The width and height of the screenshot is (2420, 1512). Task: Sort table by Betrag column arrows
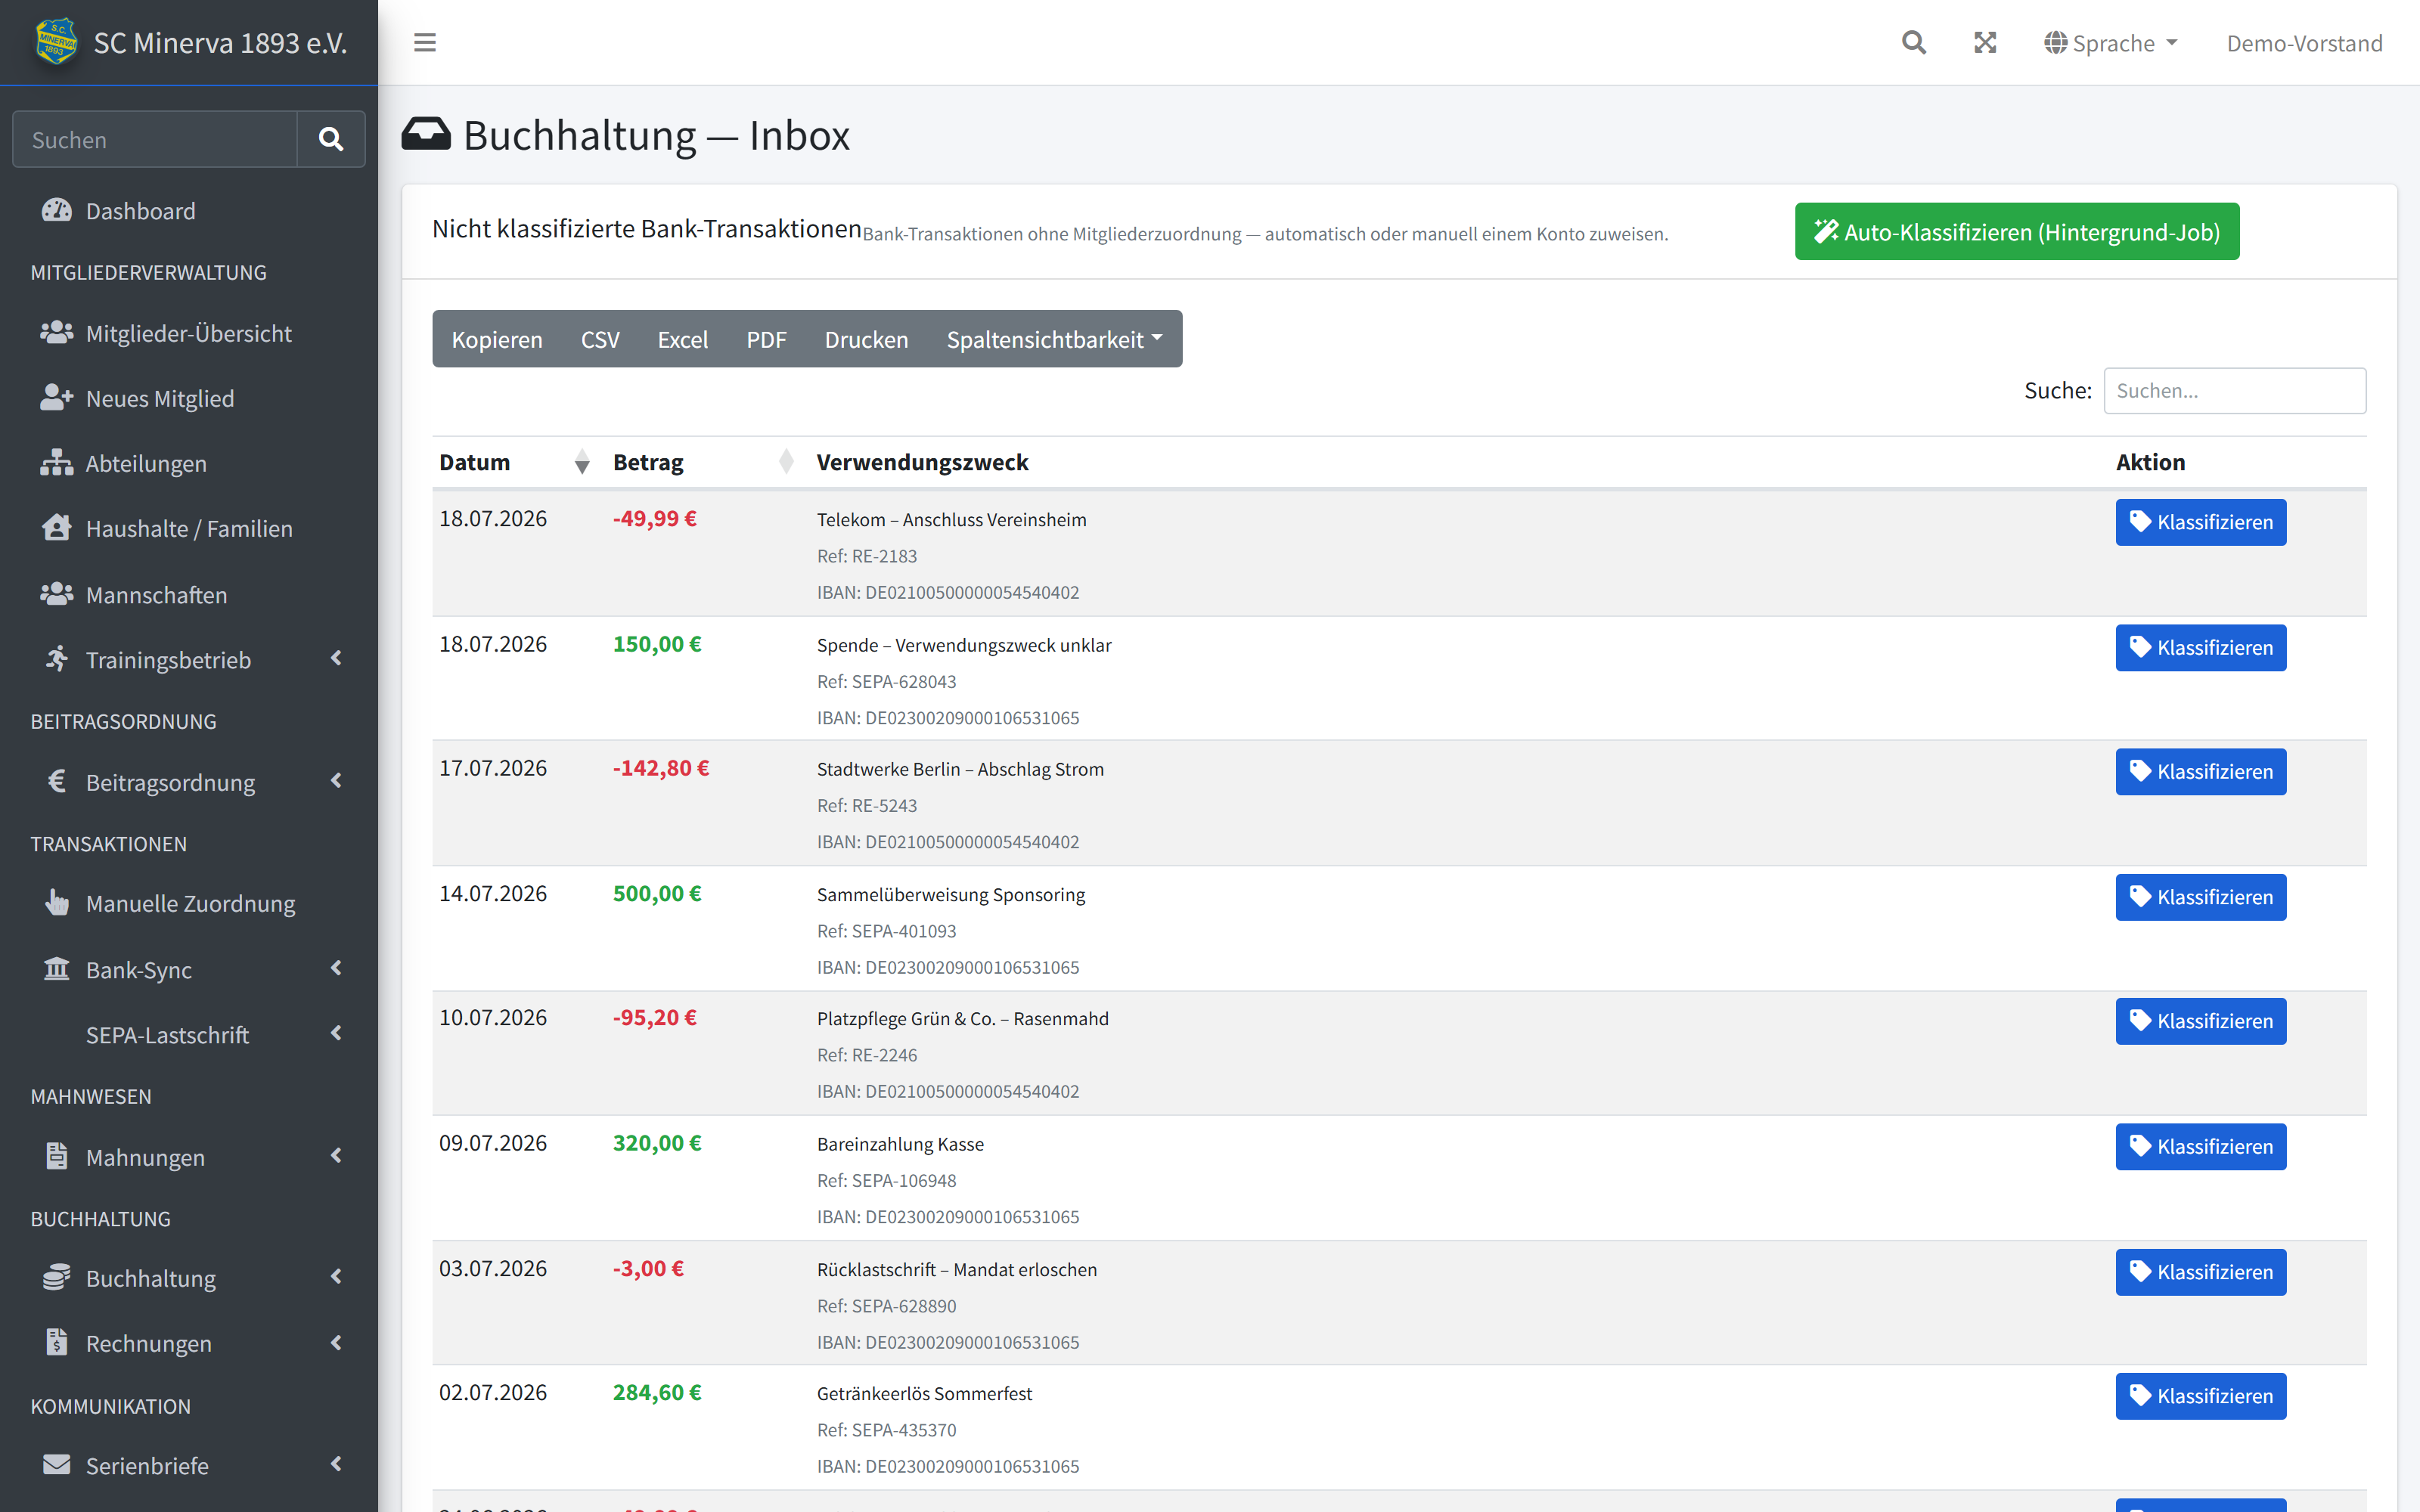point(786,462)
